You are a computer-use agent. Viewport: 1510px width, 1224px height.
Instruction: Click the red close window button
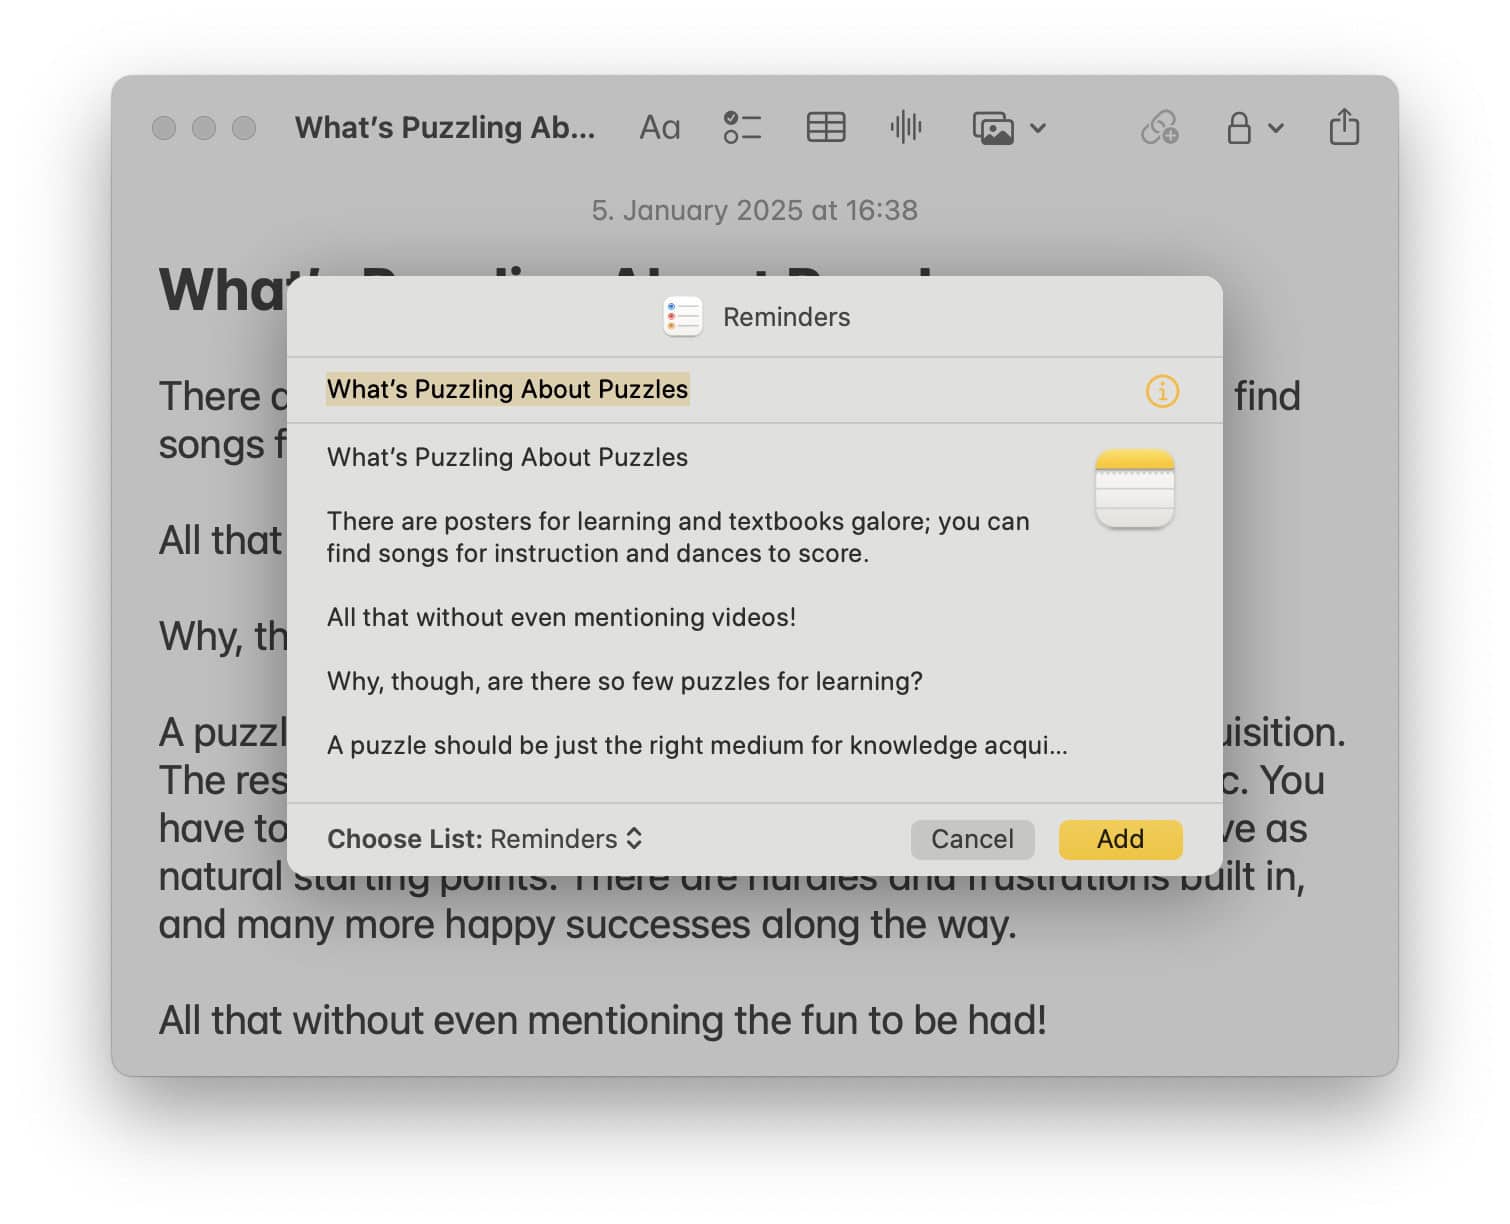pyautogui.click(x=164, y=128)
